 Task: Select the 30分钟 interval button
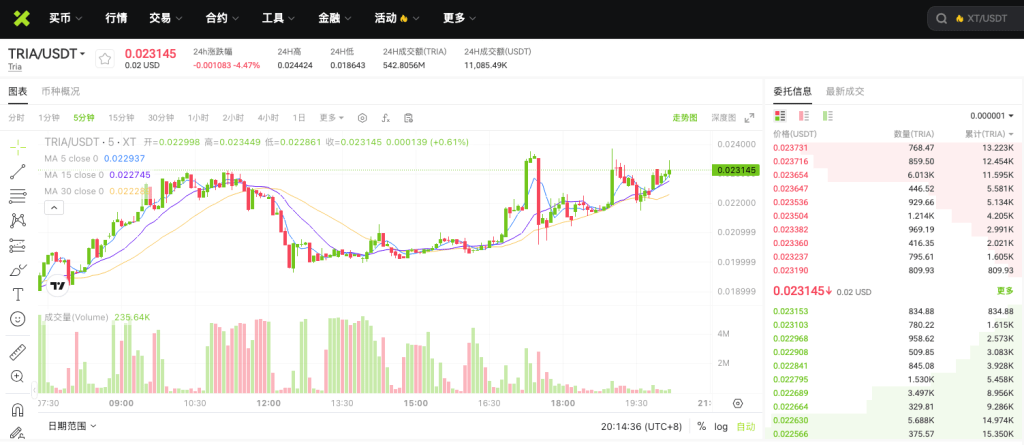[x=161, y=118]
